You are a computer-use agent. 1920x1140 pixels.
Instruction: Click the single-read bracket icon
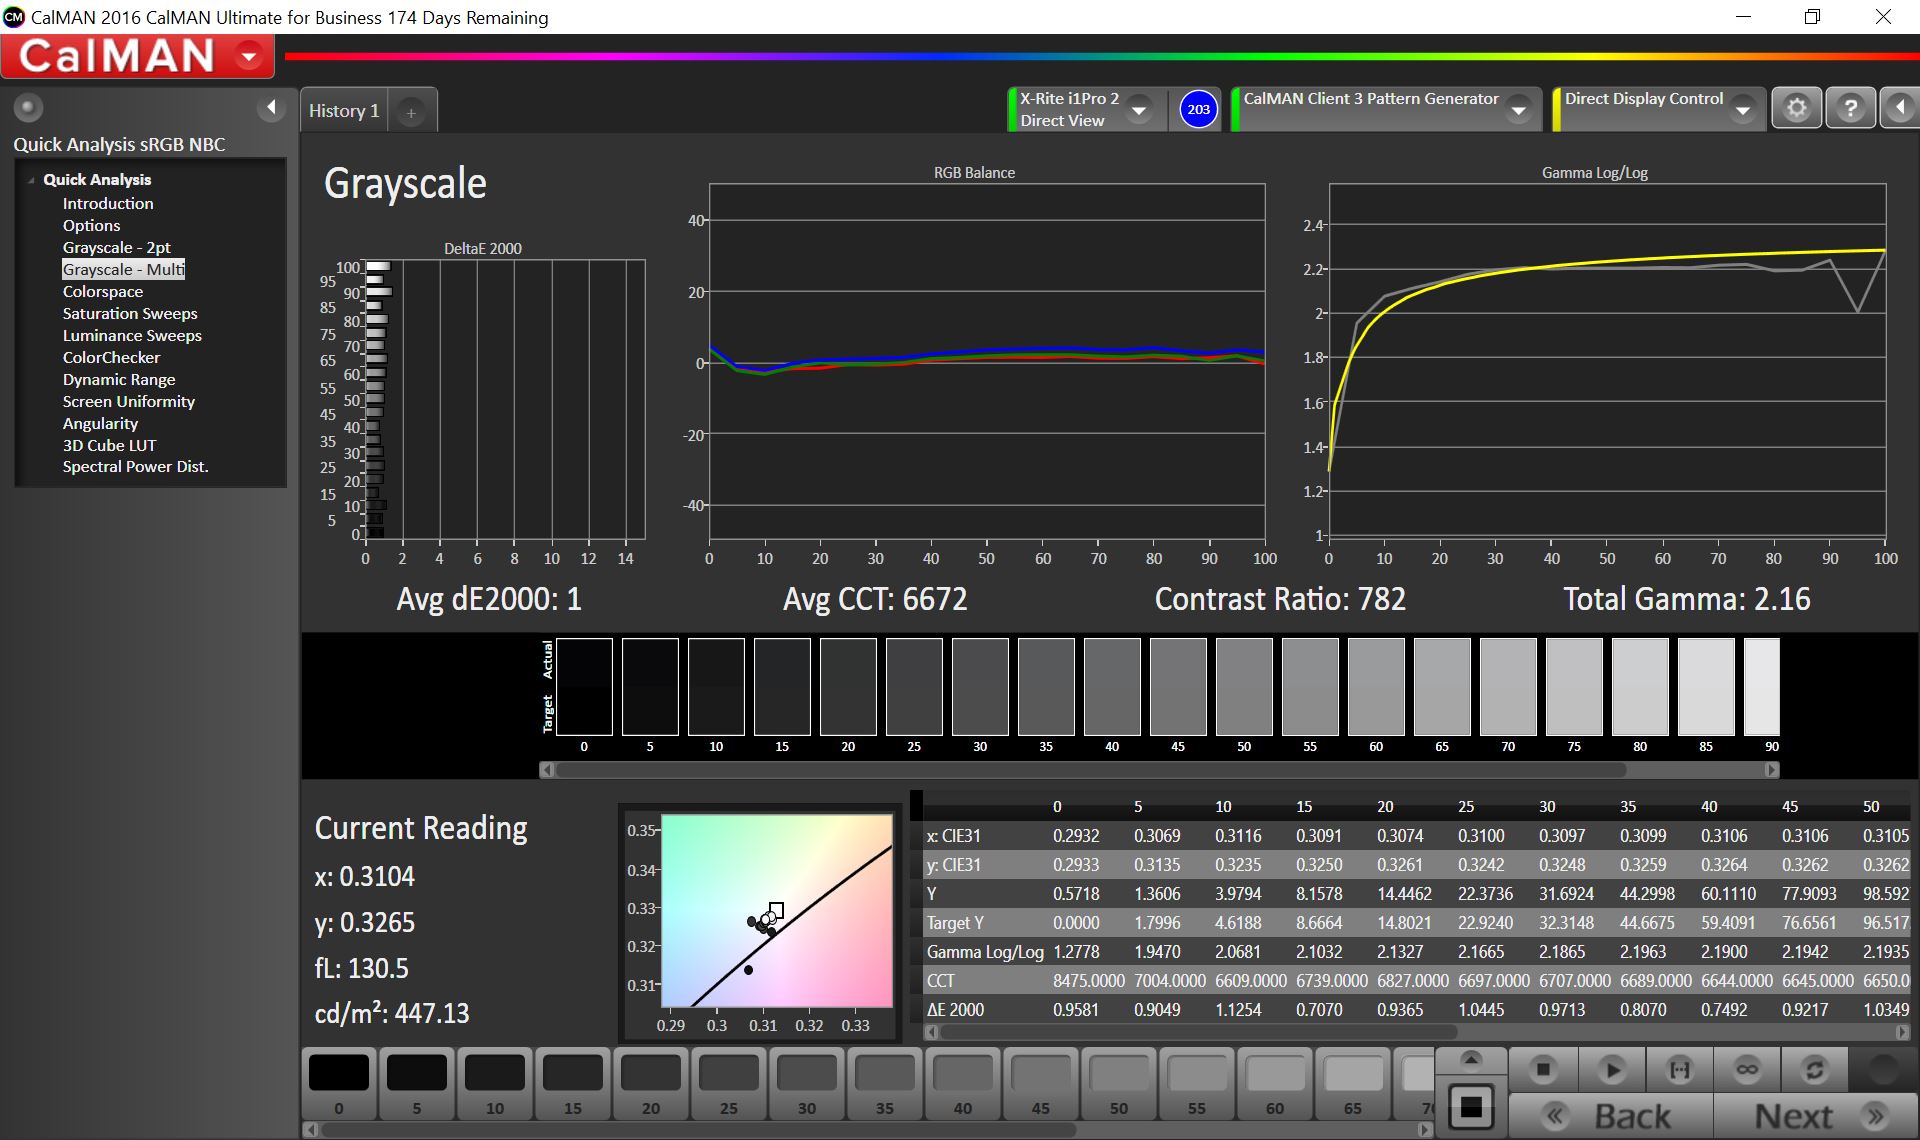[x=1680, y=1070]
